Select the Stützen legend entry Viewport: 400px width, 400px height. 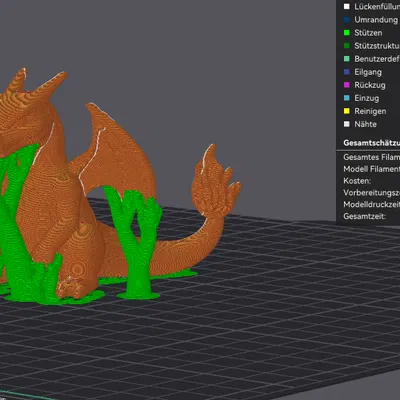(368, 33)
